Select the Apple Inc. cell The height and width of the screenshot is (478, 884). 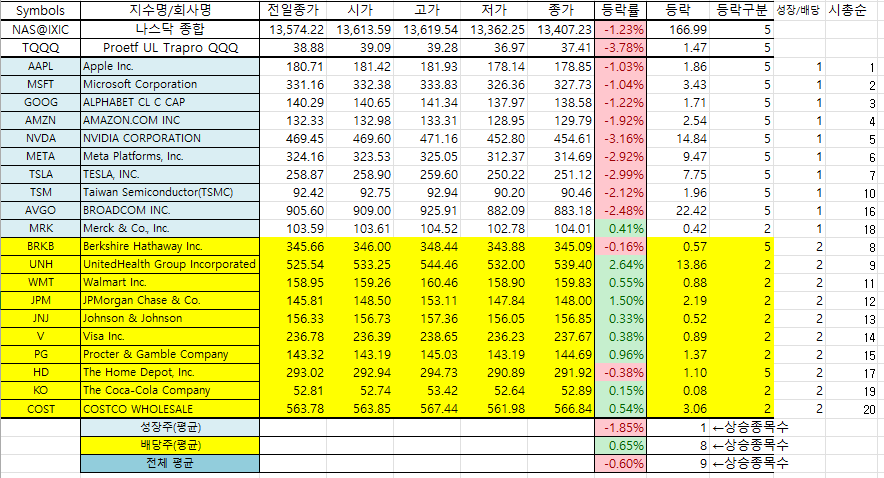[x=170, y=67]
